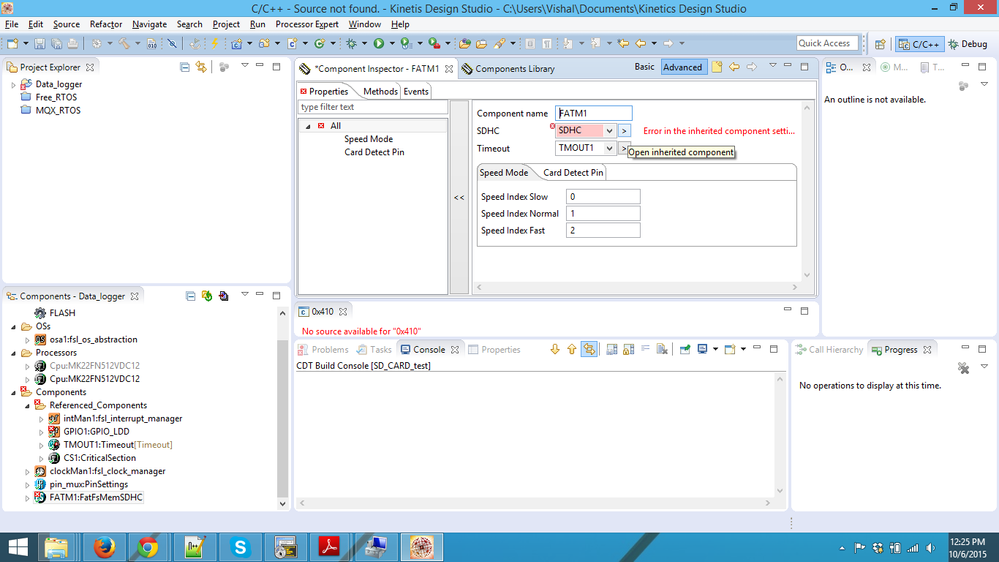
Task: Click Remove All Finished Operations in Progress
Action: click(x=963, y=368)
